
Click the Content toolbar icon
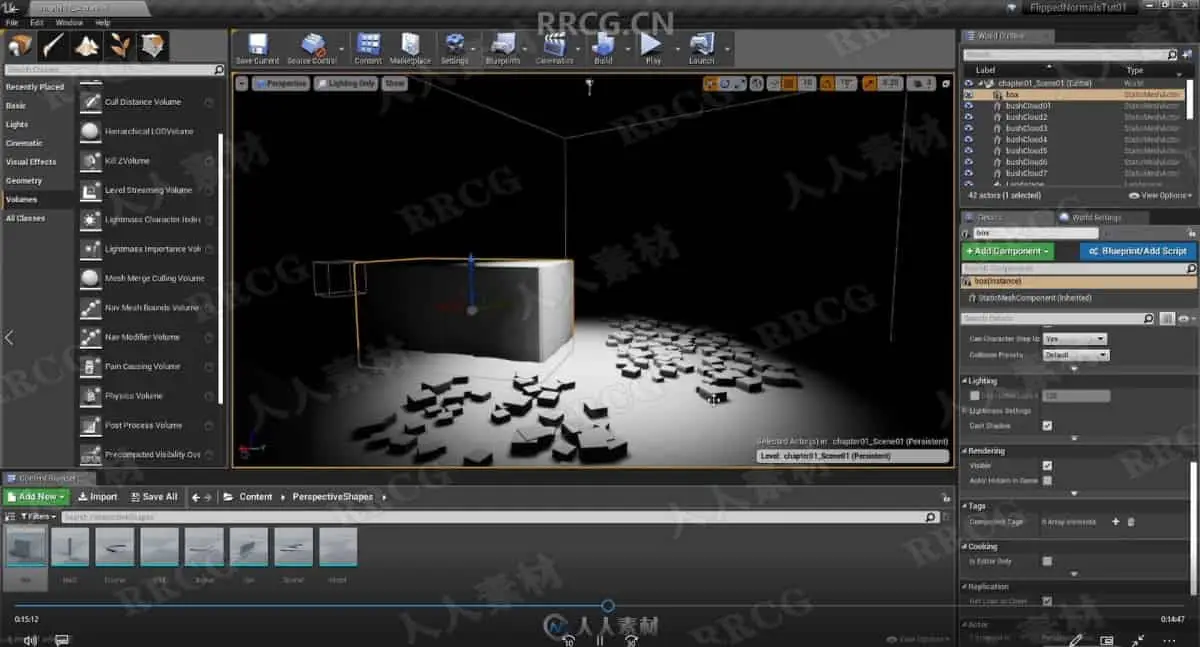(x=368, y=44)
